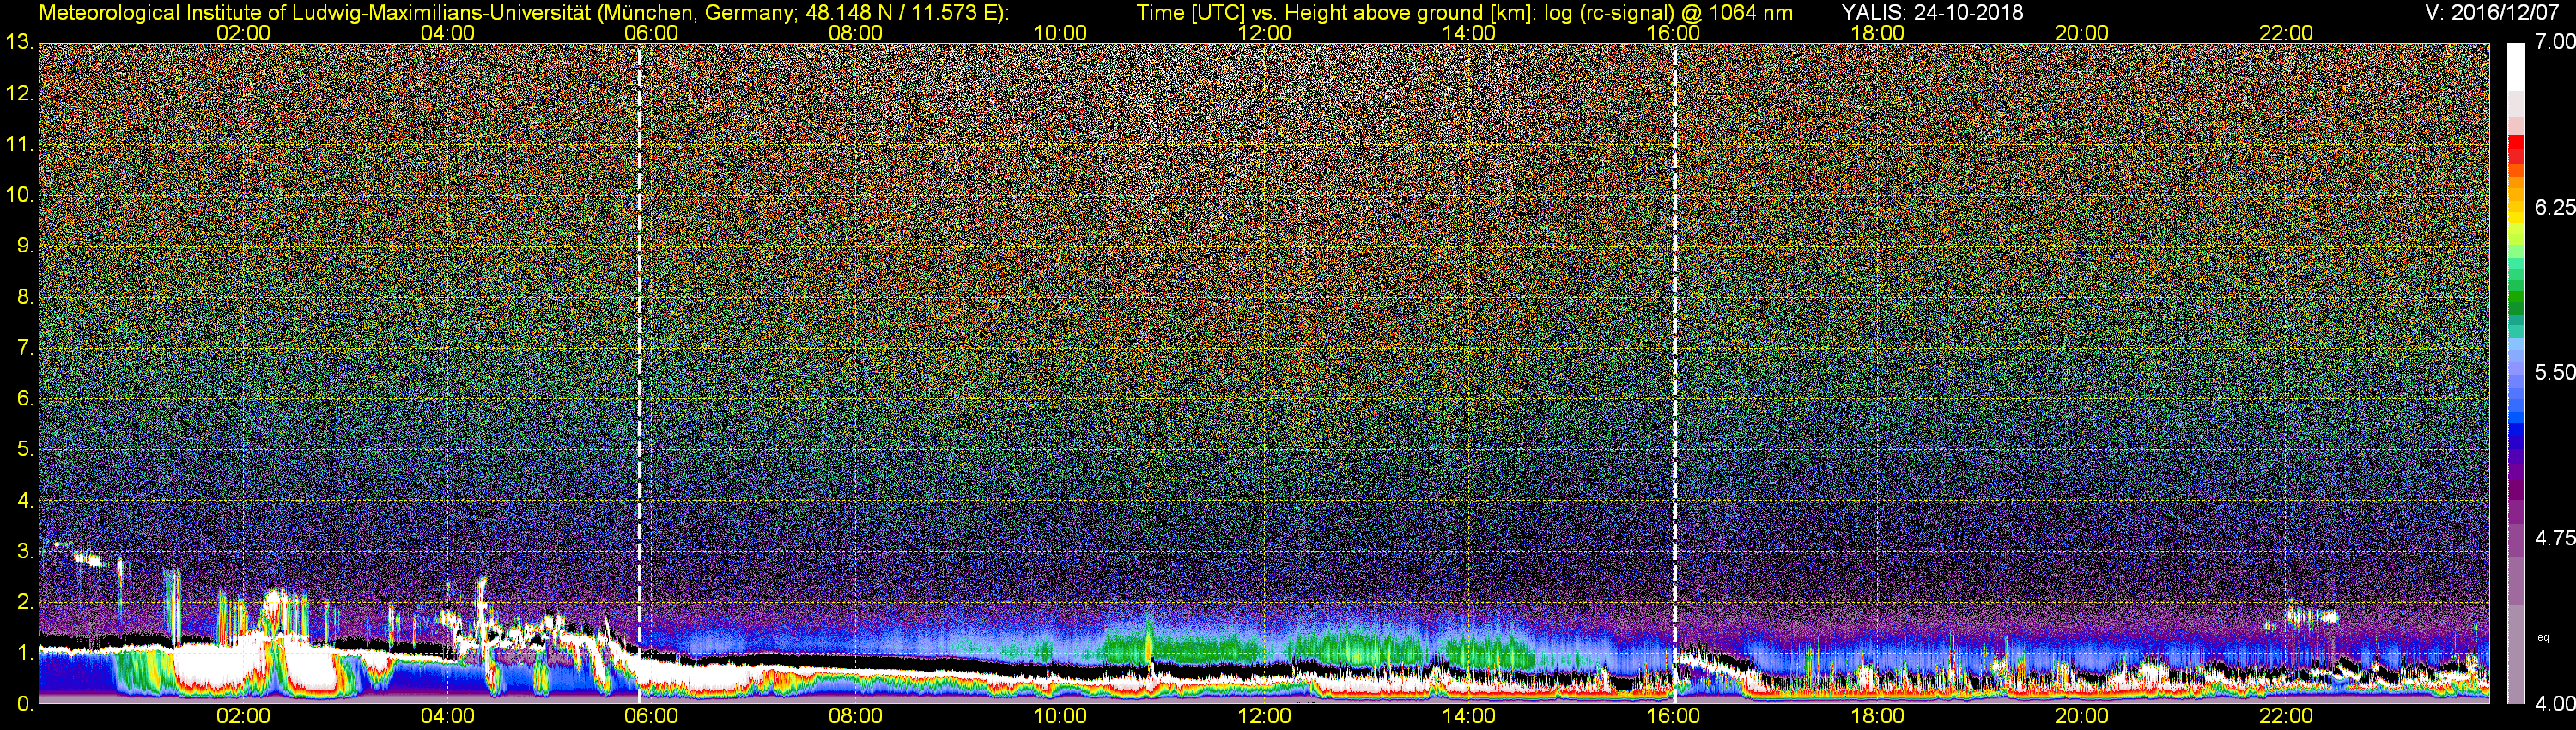
Task: Click the small "eq" label beside the color scale
Action: point(2543,637)
